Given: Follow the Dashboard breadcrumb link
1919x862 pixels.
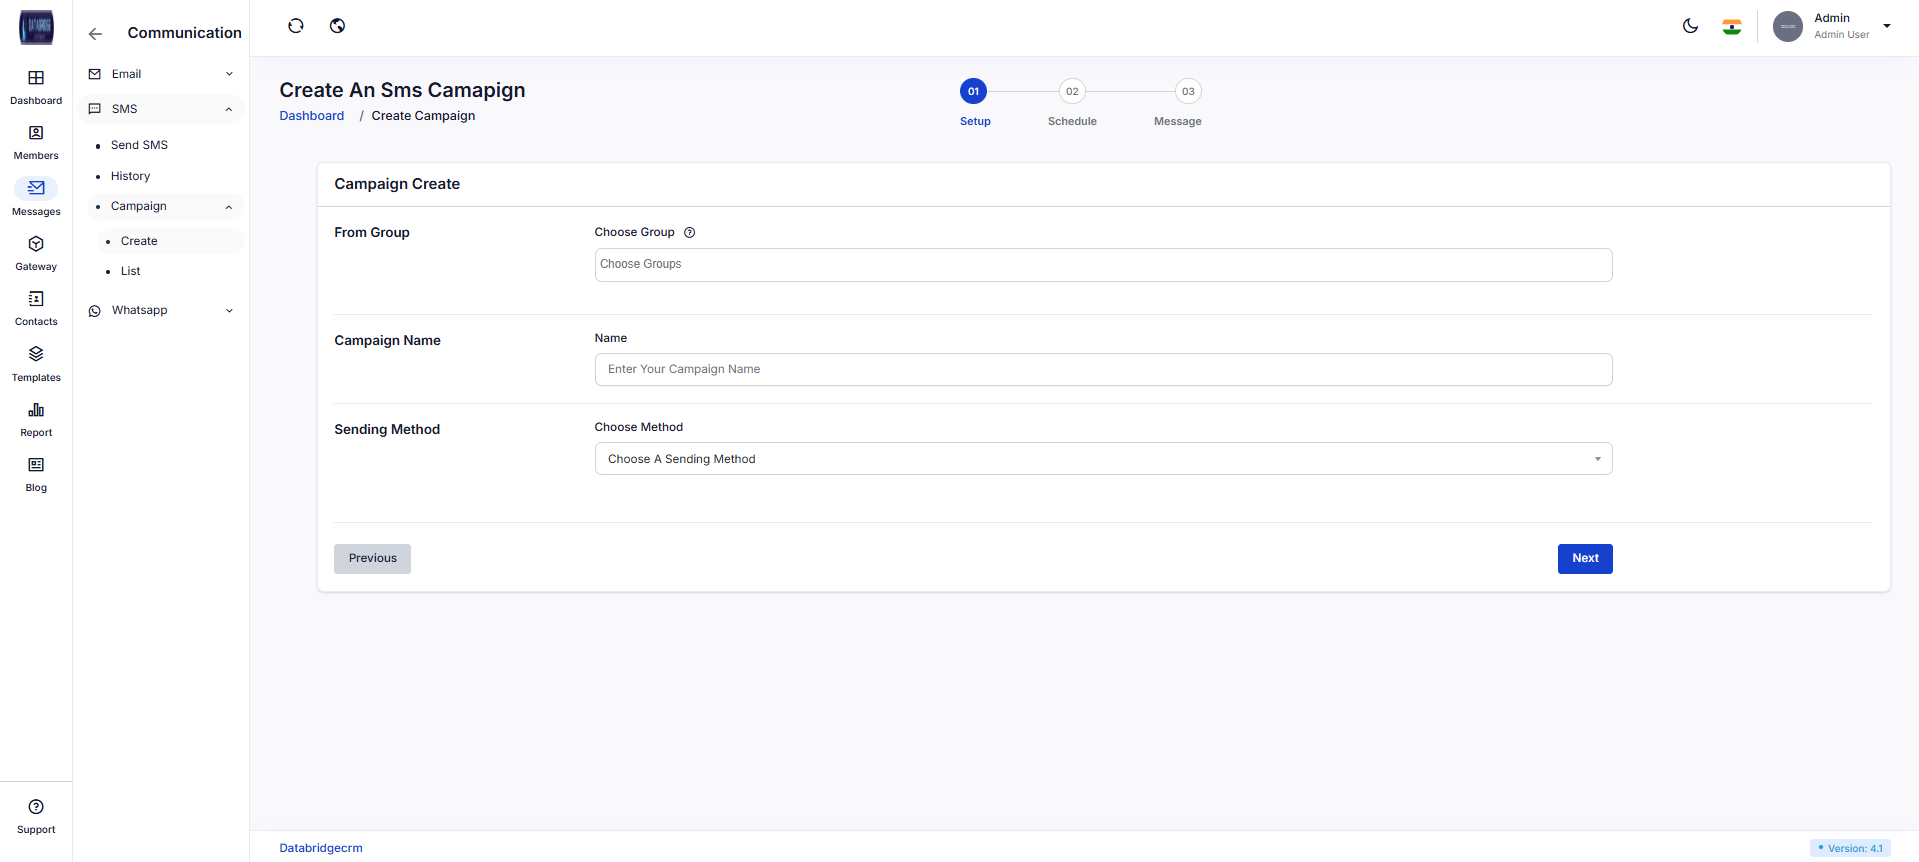Looking at the screenshot, I should [311, 116].
